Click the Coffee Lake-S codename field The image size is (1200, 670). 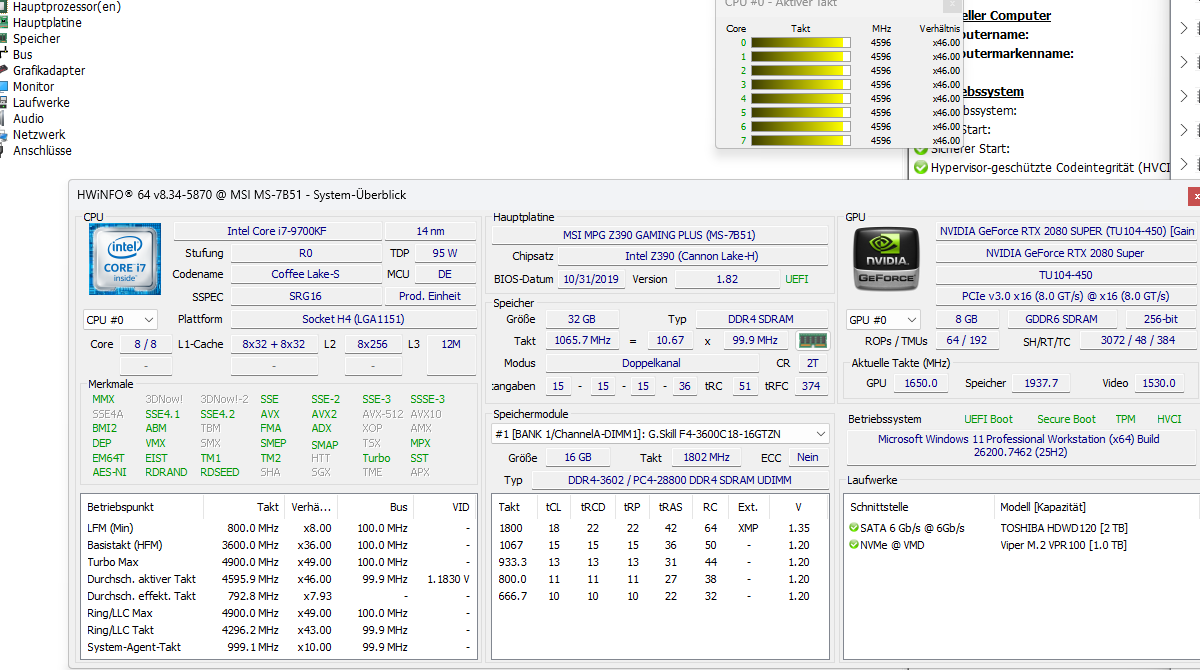tap(305, 274)
